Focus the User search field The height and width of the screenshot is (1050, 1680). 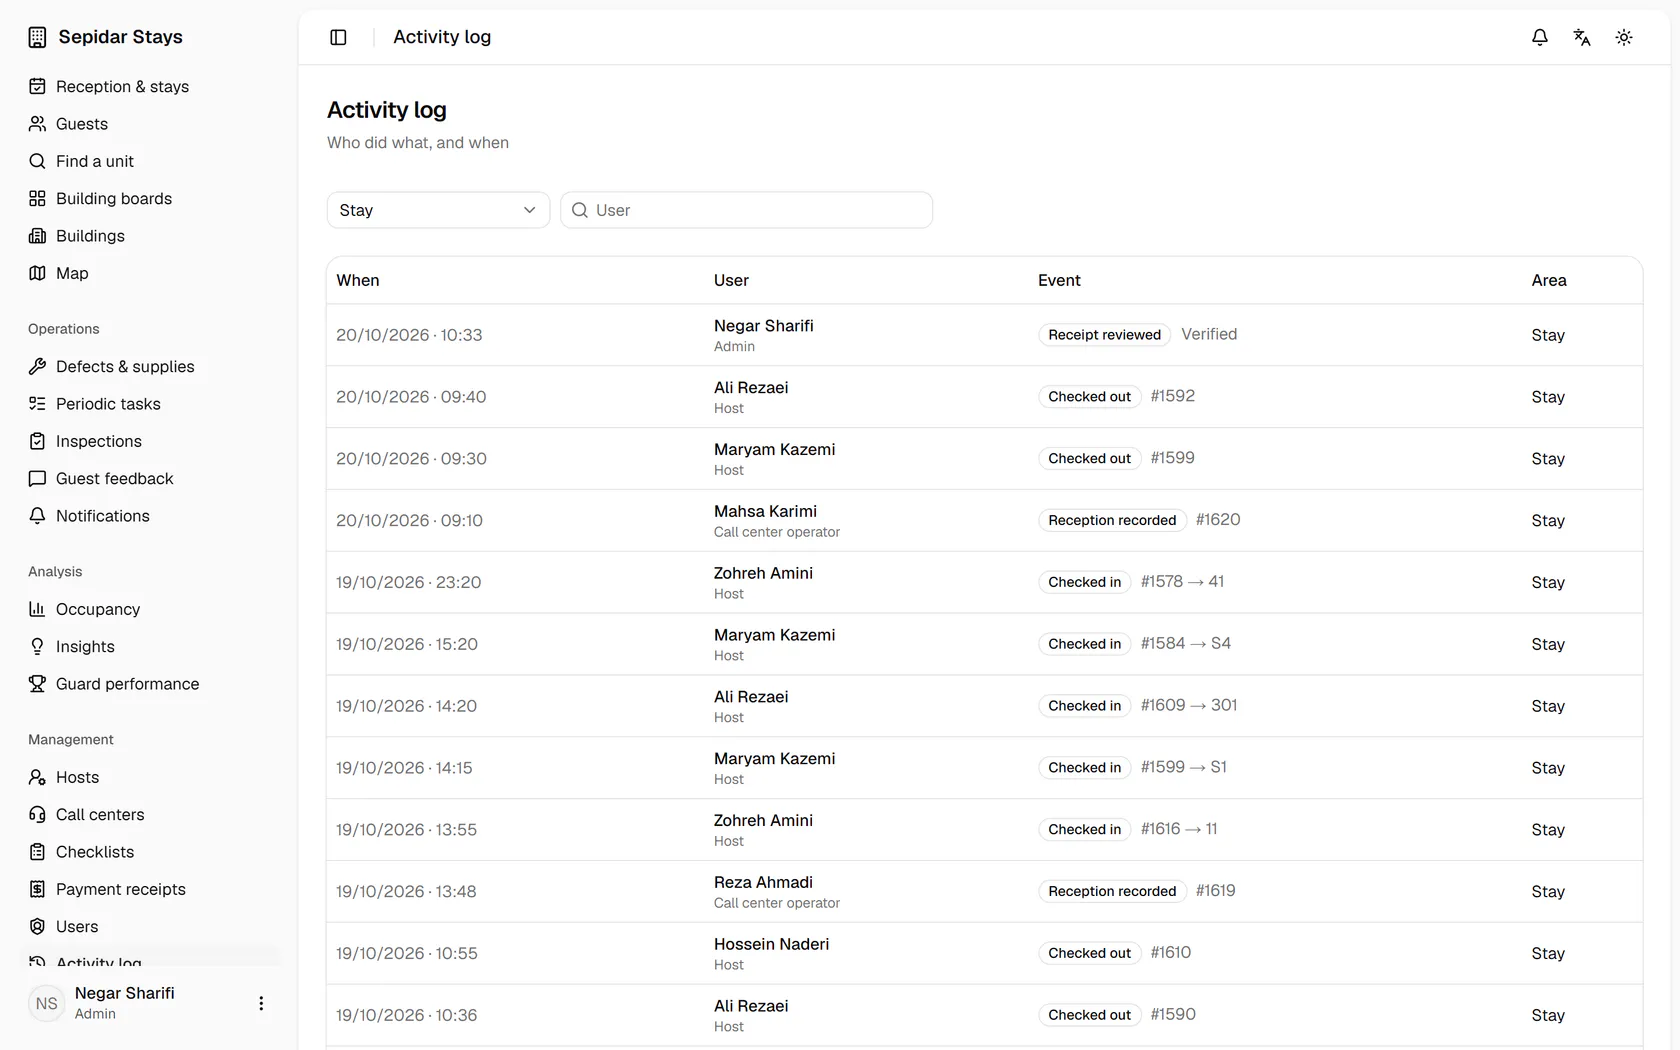click(746, 210)
